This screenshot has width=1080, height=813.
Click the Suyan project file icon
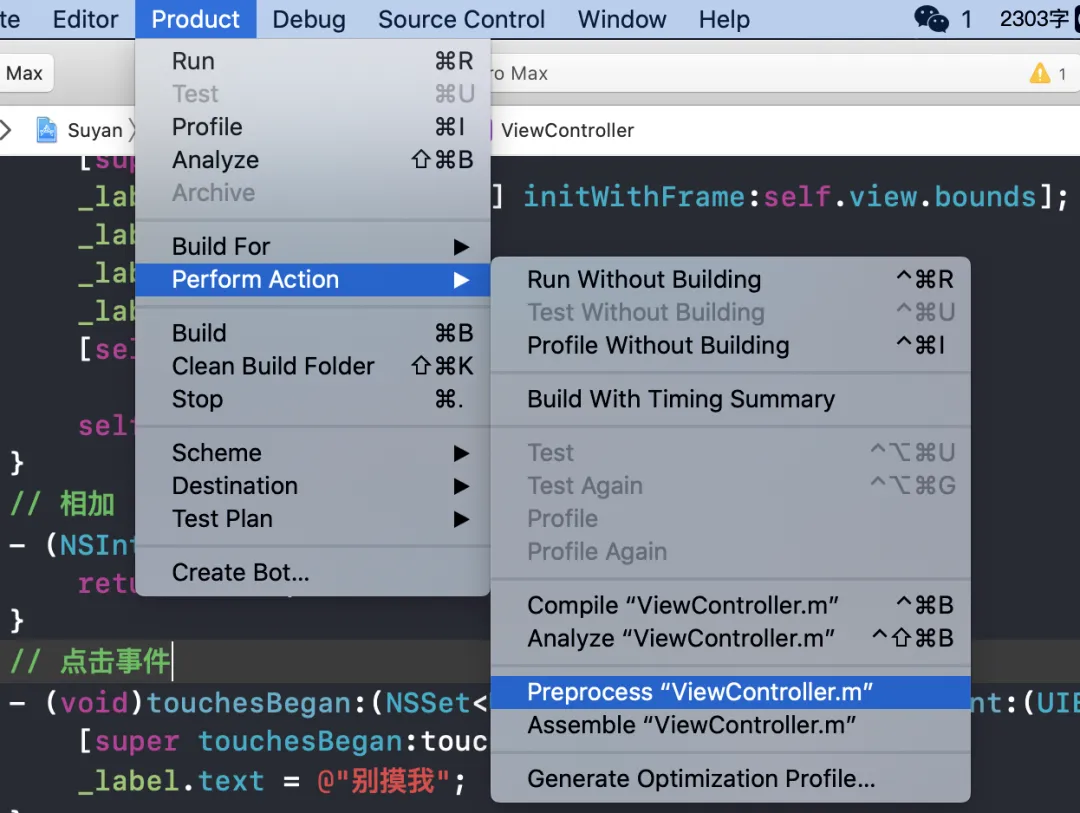pos(47,130)
